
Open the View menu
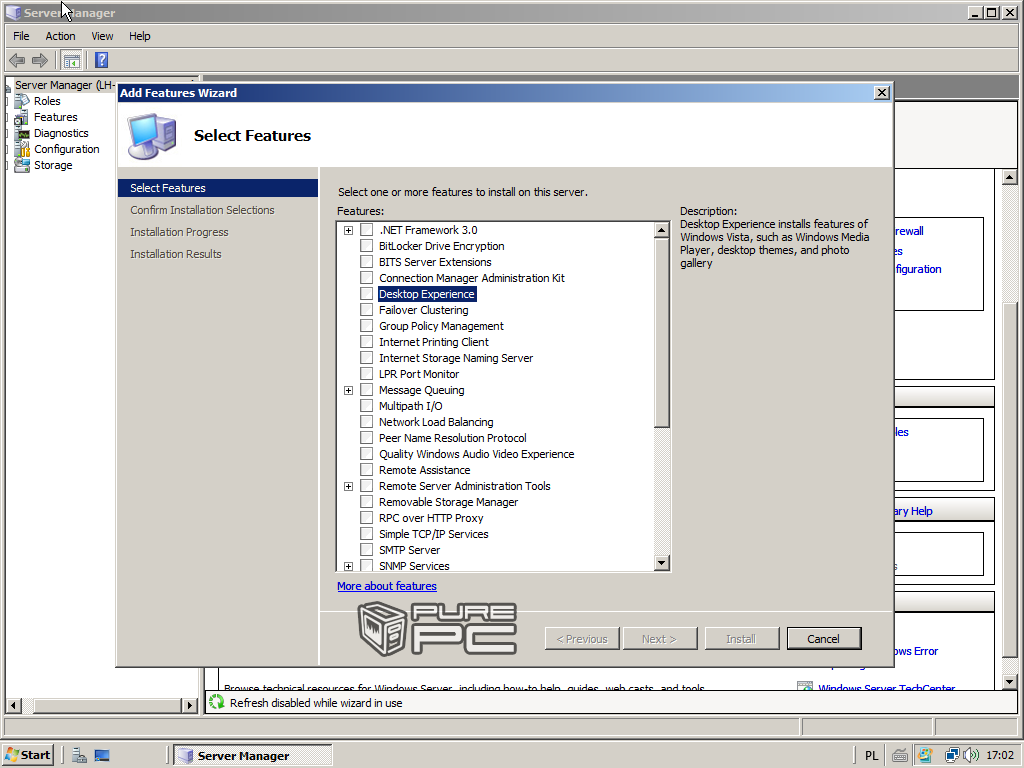(x=102, y=36)
